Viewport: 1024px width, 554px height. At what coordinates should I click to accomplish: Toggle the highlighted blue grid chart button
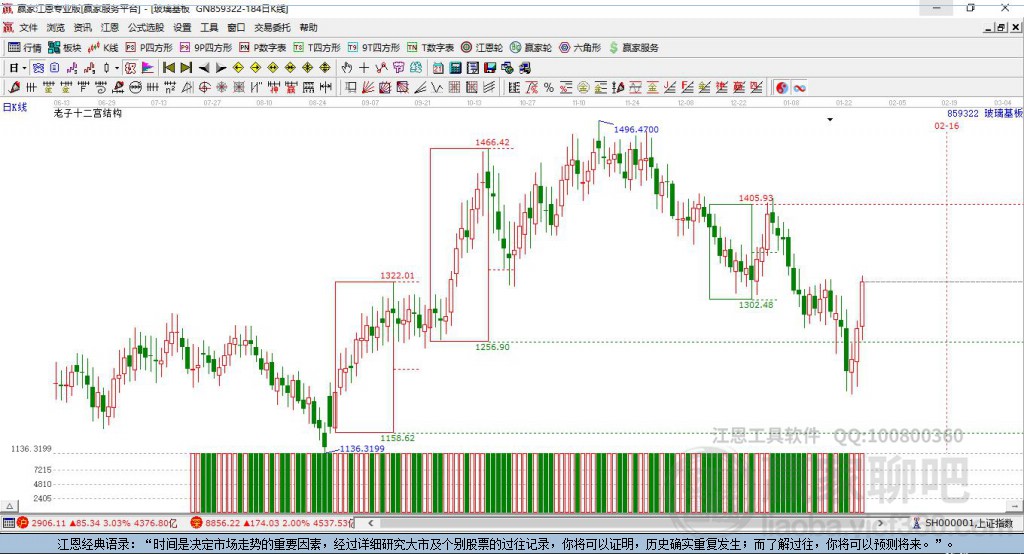(38, 68)
